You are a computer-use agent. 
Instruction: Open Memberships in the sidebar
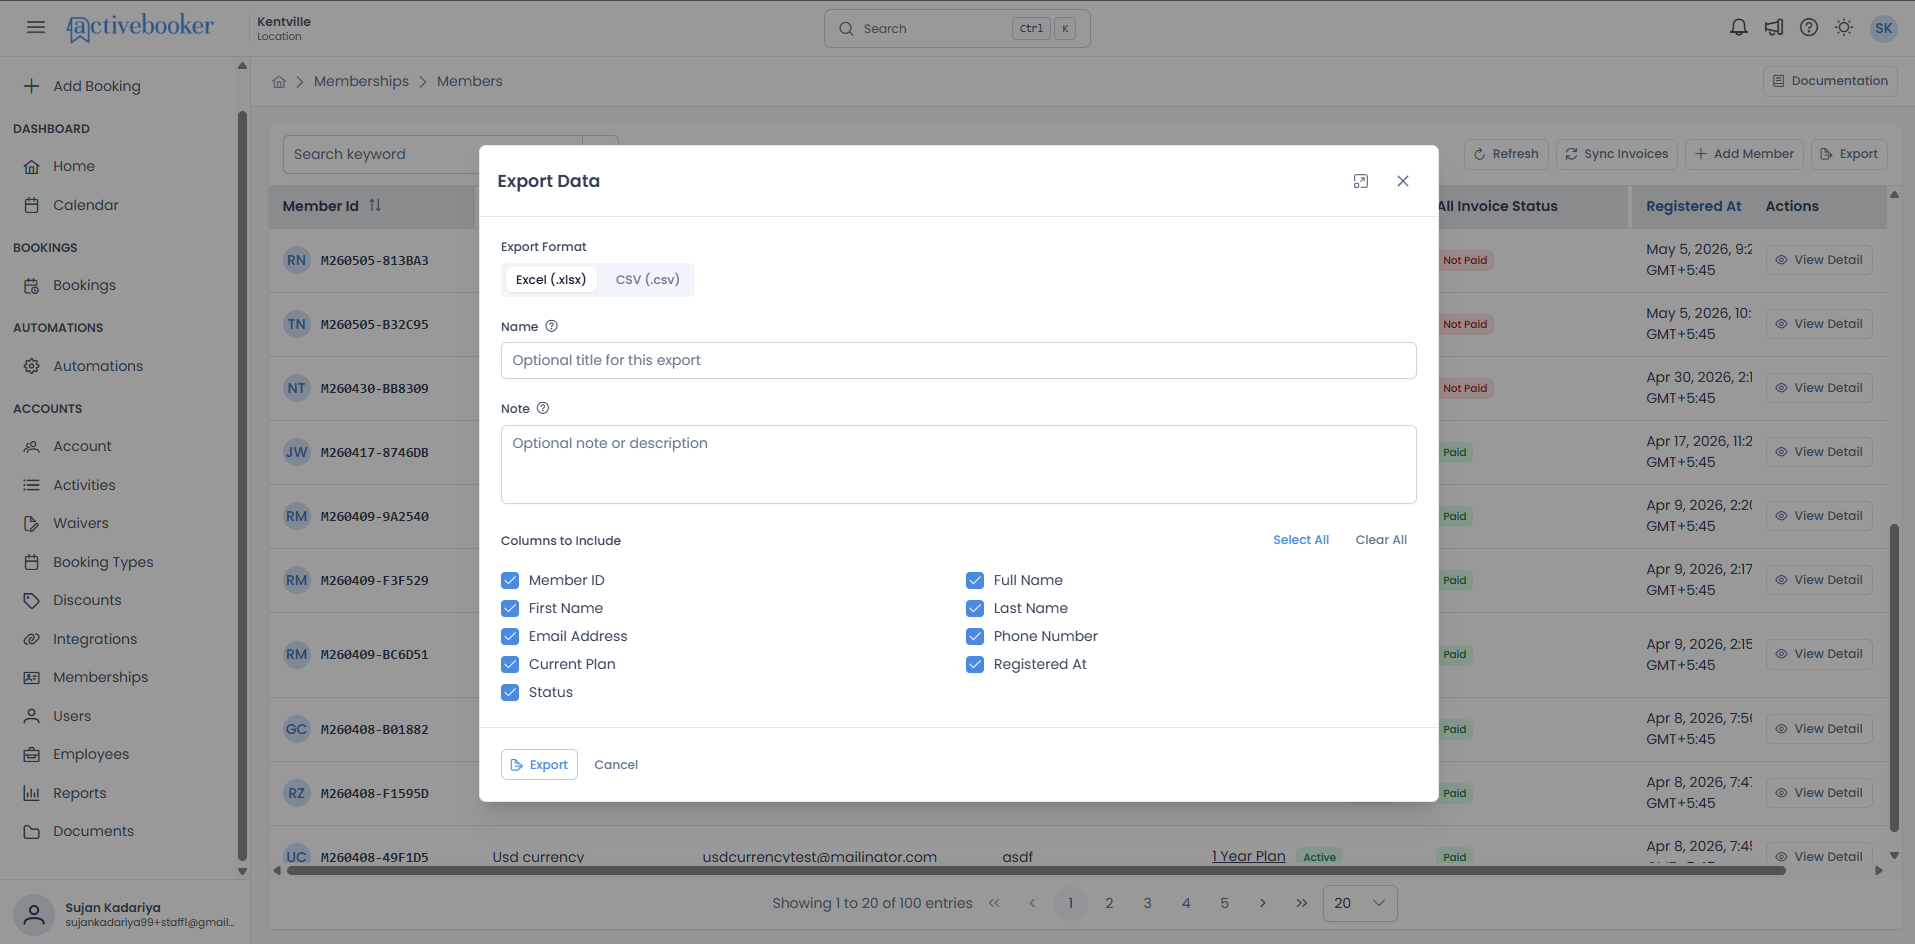tap(100, 677)
